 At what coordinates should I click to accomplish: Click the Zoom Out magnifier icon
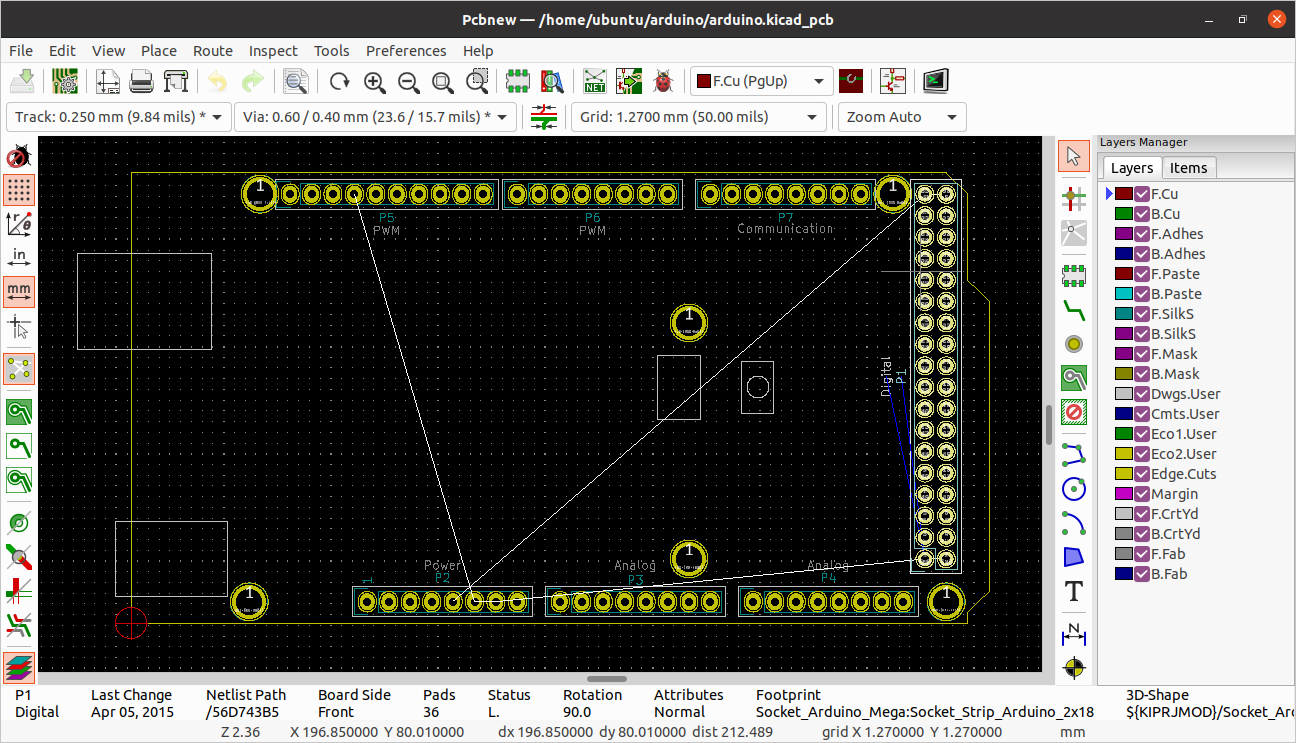pos(408,81)
